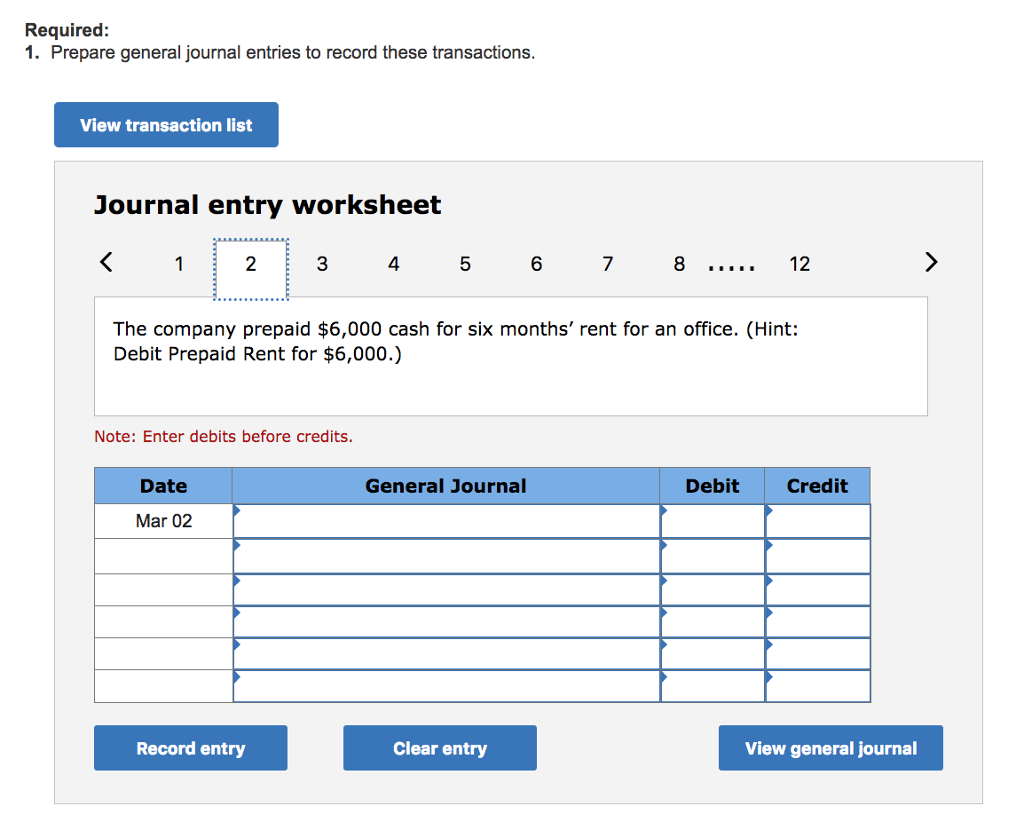
Task: Open account dropdown in sixth journal row
Action: [x=446, y=686]
